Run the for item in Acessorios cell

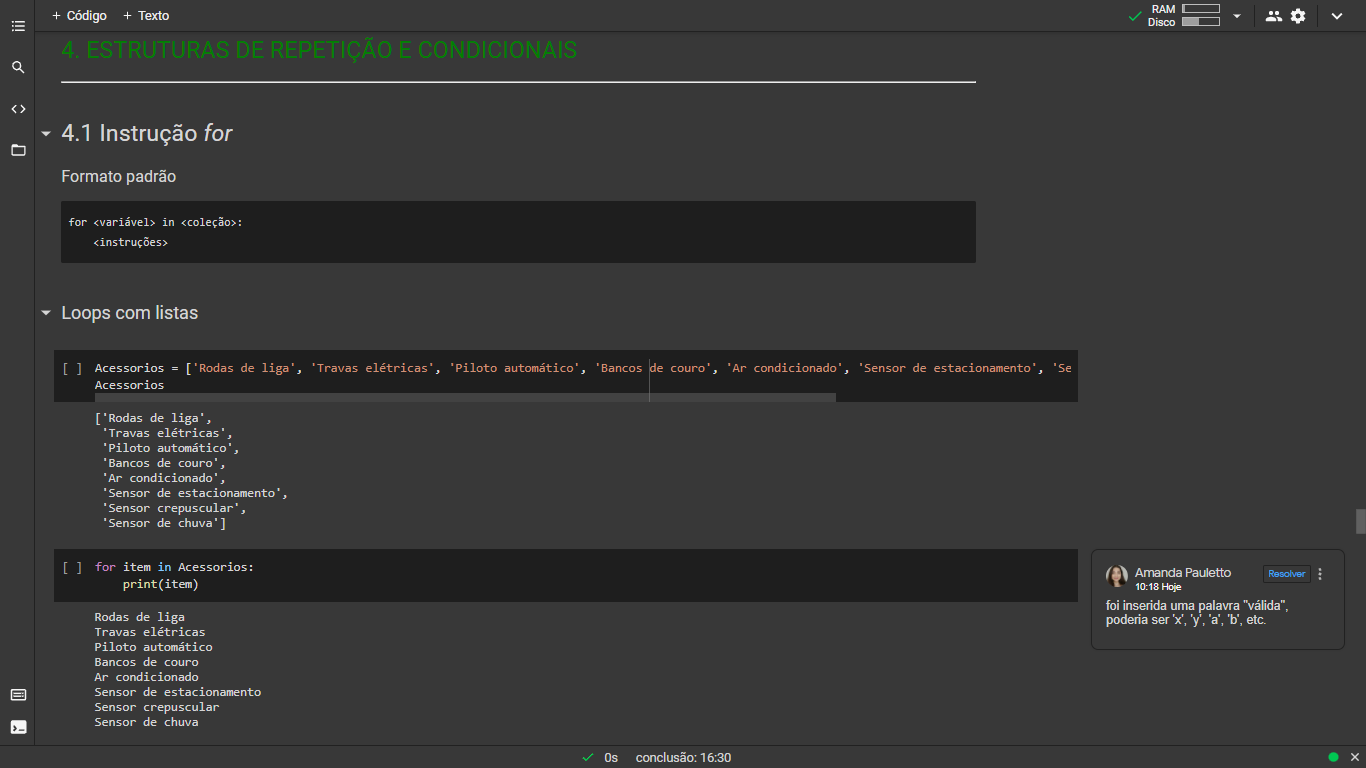(72, 567)
